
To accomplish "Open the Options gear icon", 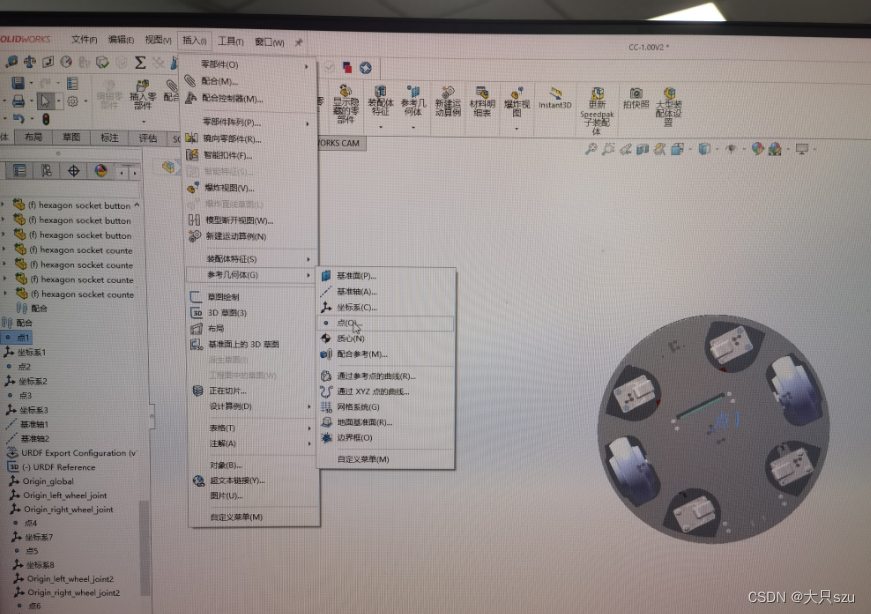I will coord(72,101).
